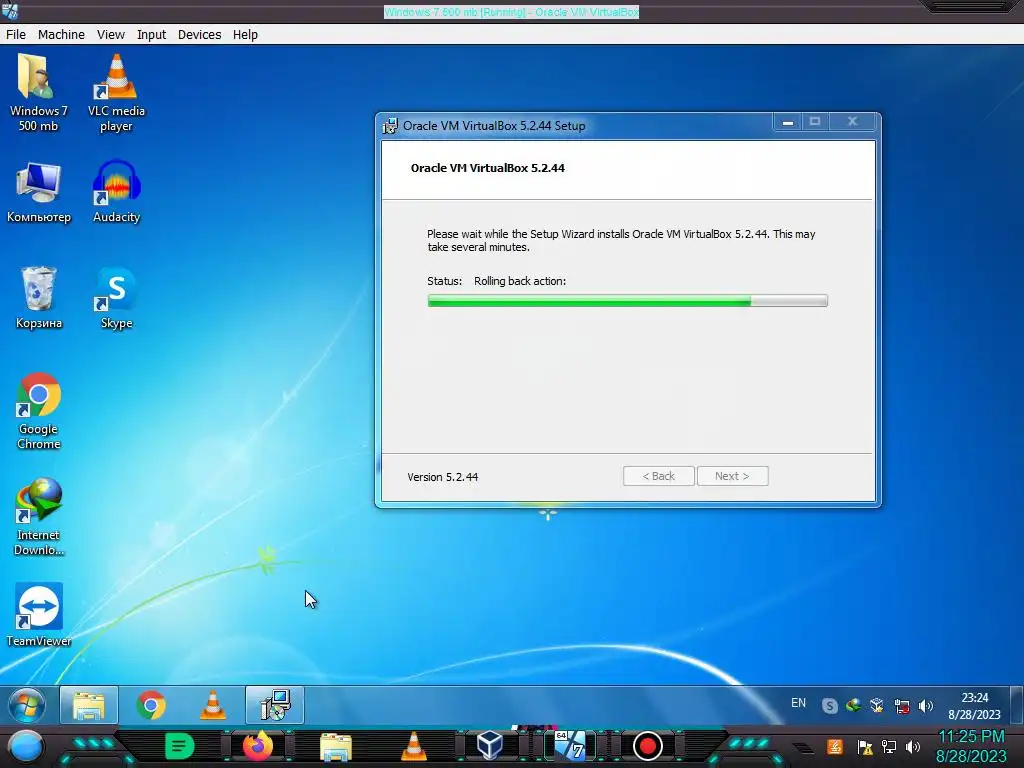Viewport: 1024px width, 768px height.
Task: Select the VLC media player desktop shortcut
Action: 116,93
